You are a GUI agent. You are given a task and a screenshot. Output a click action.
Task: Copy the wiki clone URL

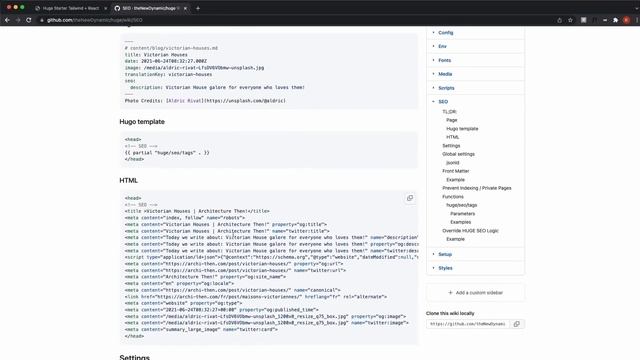click(x=517, y=324)
